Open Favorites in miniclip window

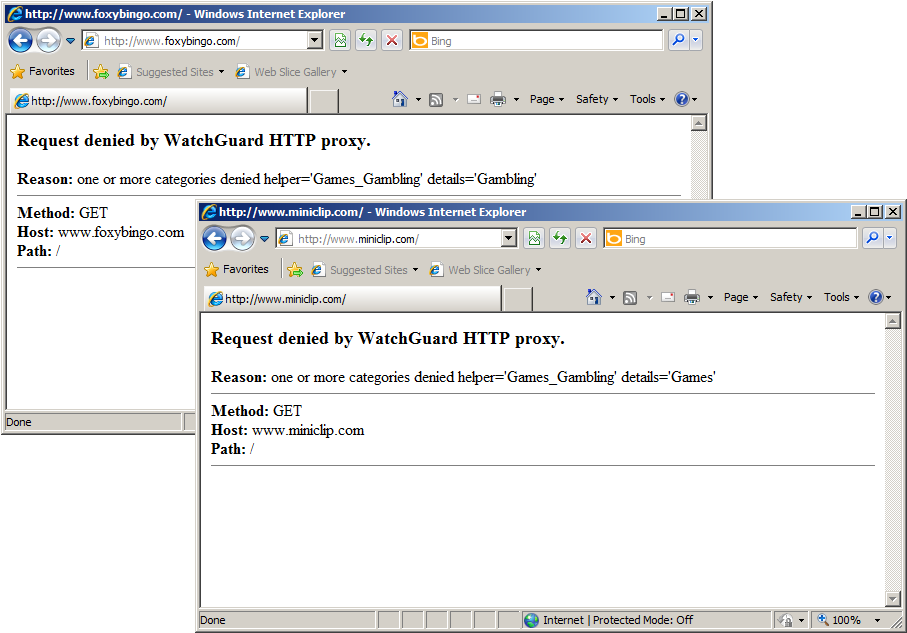point(237,269)
